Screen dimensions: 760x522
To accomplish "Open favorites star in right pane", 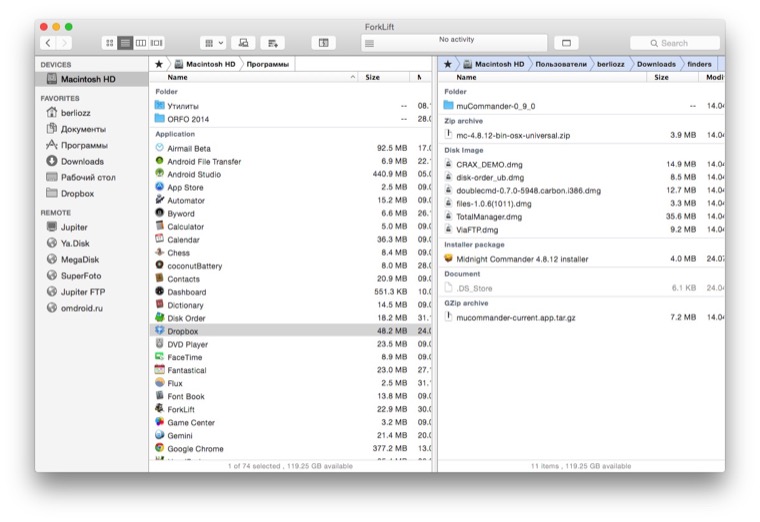I will [447, 64].
